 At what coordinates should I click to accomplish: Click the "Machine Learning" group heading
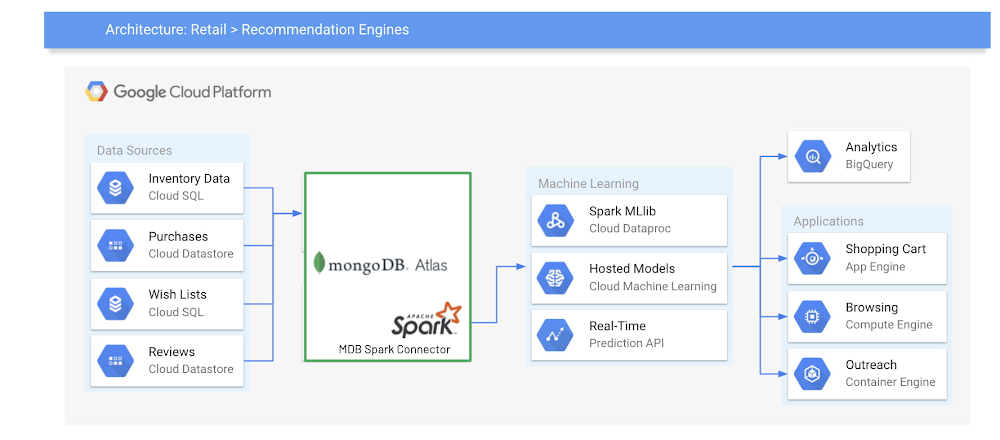click(588, 184)
